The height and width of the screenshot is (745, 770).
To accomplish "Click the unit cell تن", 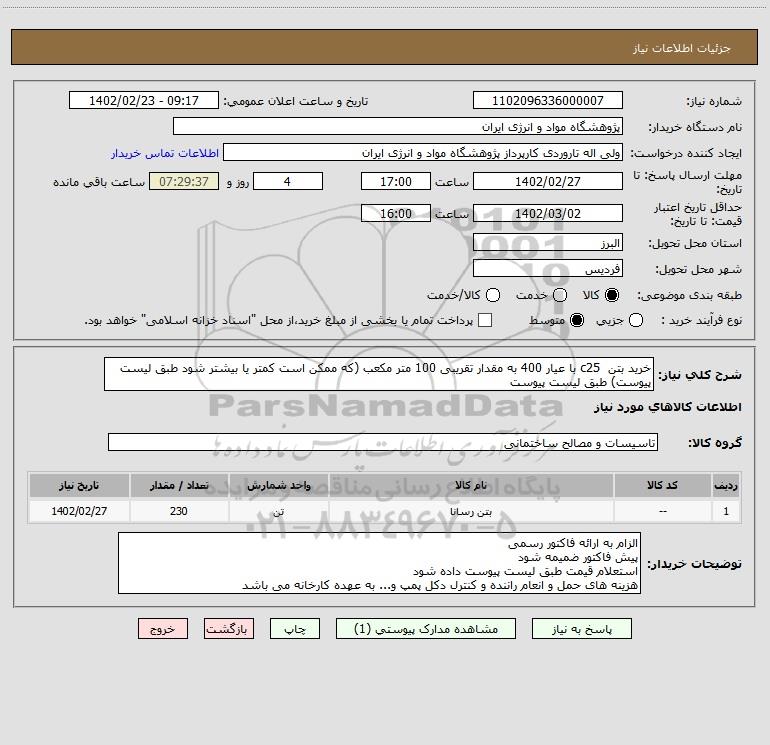I will [x=278, y=511].
